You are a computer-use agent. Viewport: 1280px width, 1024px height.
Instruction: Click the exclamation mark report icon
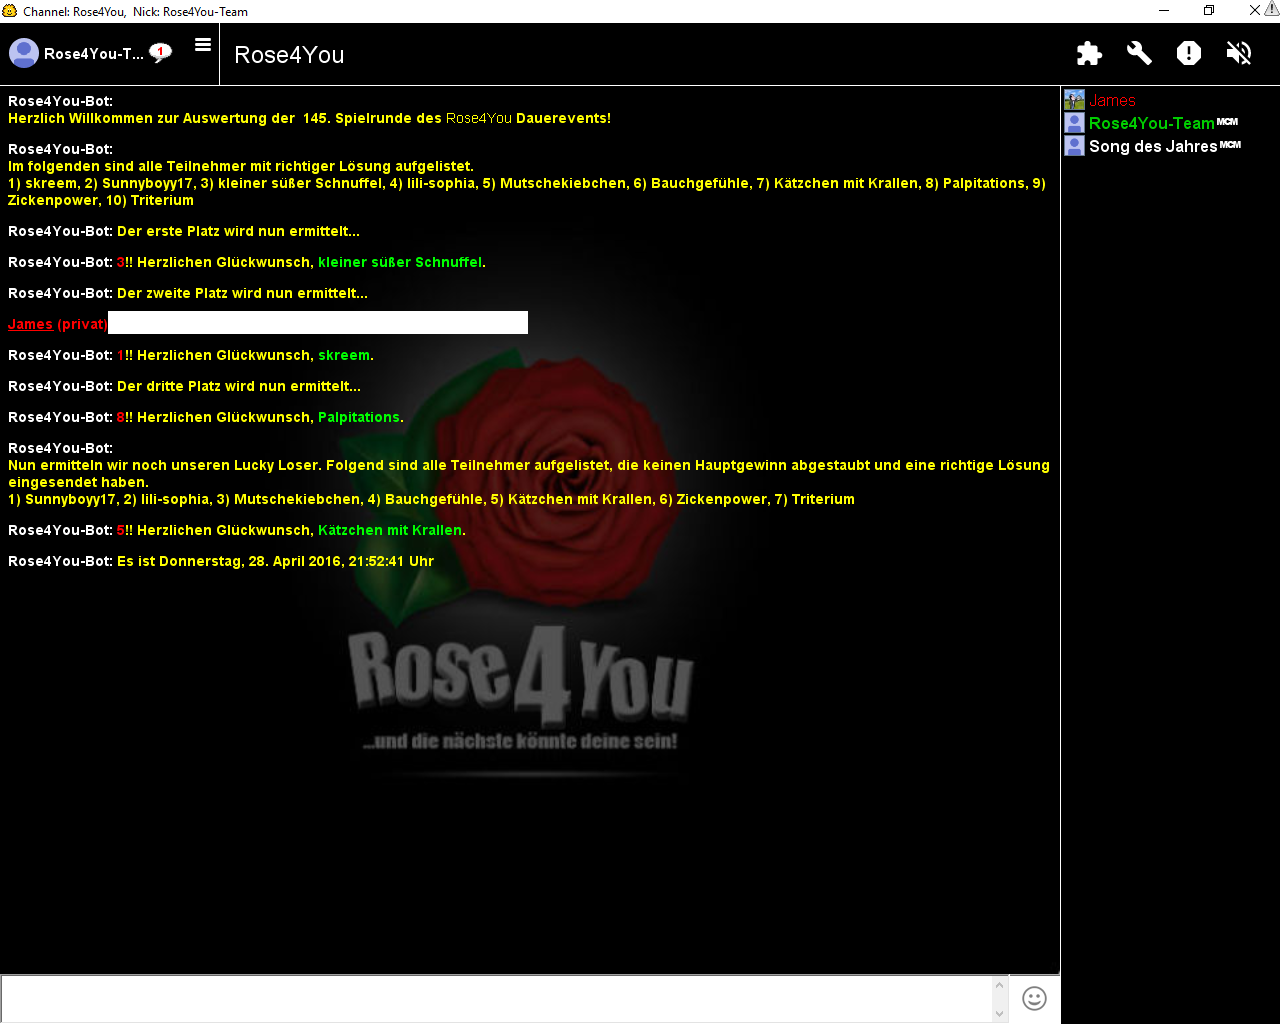click(x=1189, y=53)
